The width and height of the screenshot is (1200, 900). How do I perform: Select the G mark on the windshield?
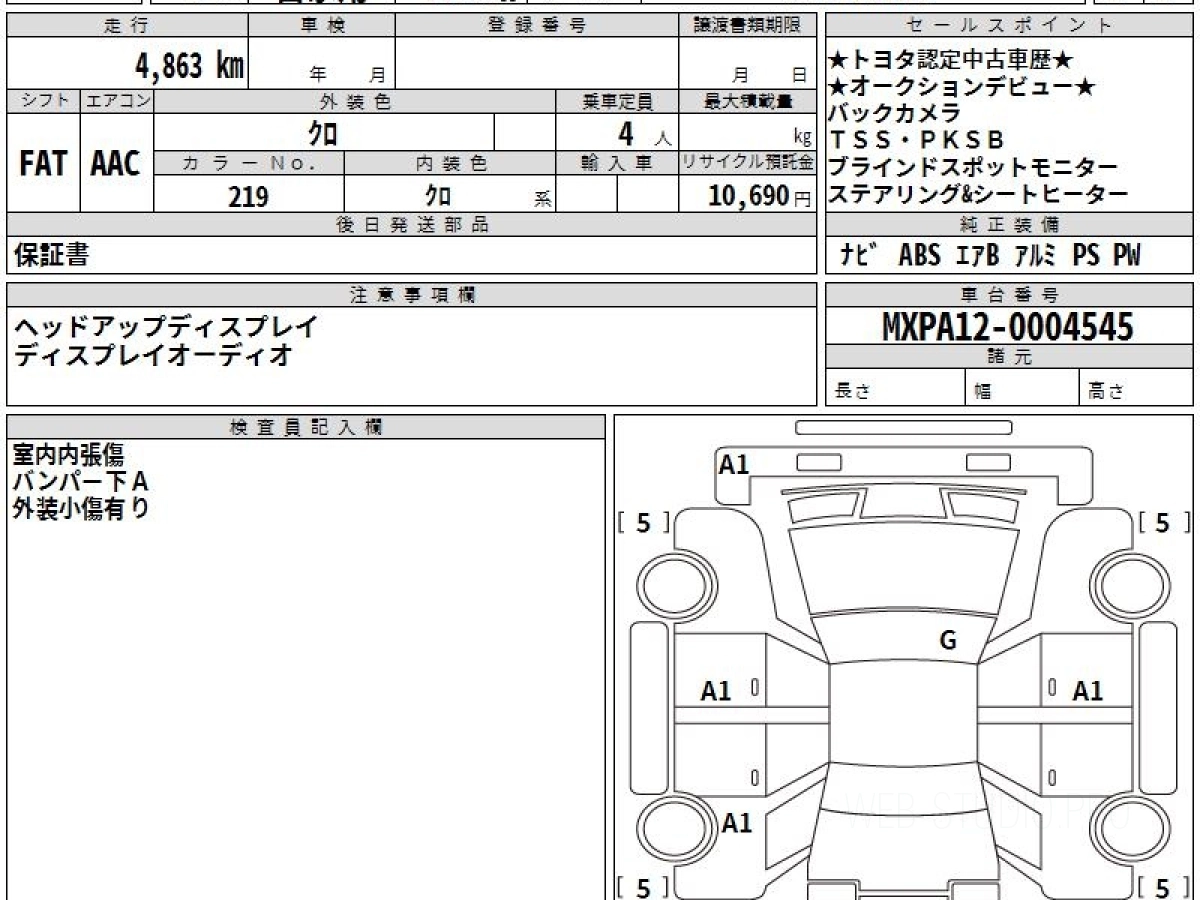(x=948, y=642)
